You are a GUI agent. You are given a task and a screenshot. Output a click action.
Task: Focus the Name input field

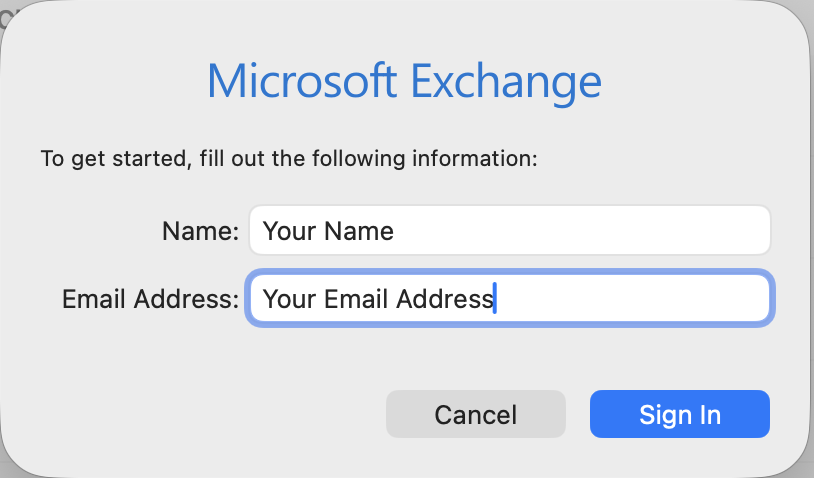509,231
